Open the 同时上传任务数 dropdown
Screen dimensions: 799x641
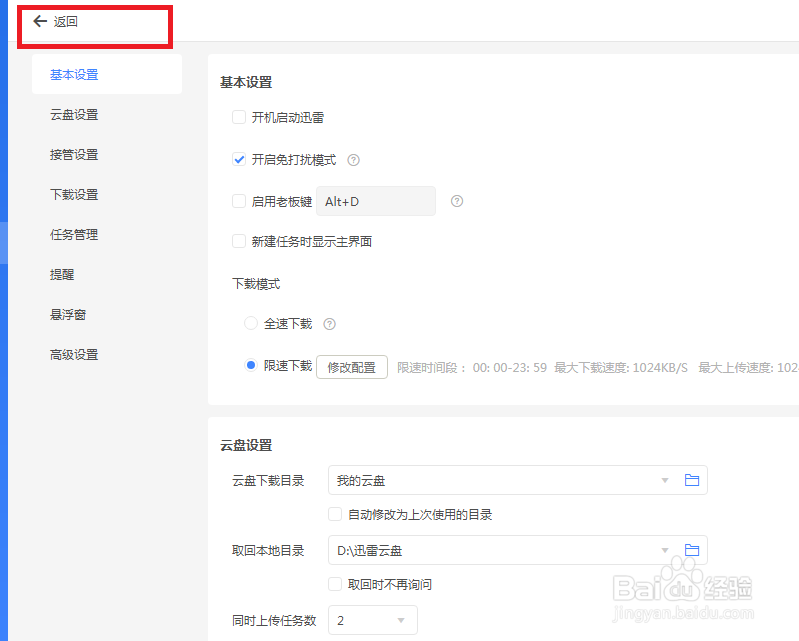tap(373, 620)
